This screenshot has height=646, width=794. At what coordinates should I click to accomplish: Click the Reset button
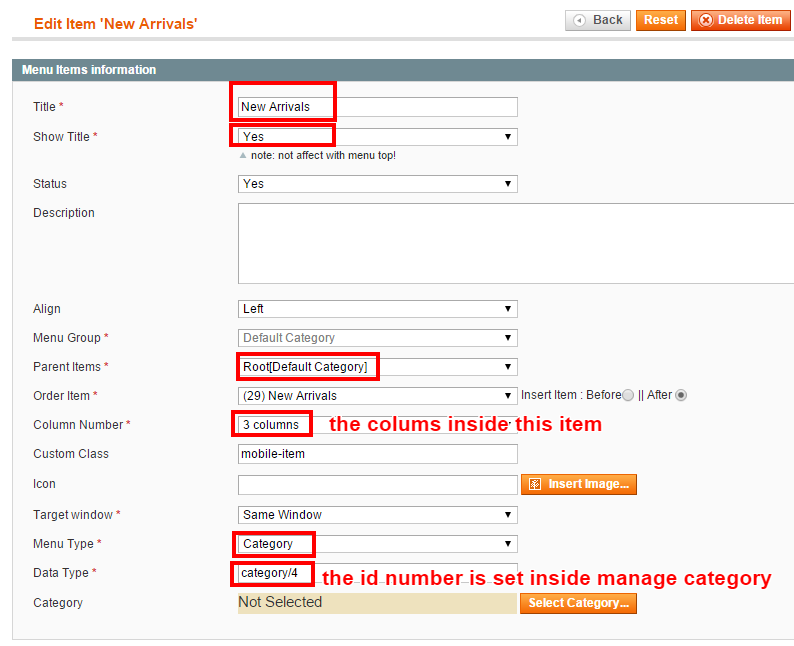pos(660,20)
